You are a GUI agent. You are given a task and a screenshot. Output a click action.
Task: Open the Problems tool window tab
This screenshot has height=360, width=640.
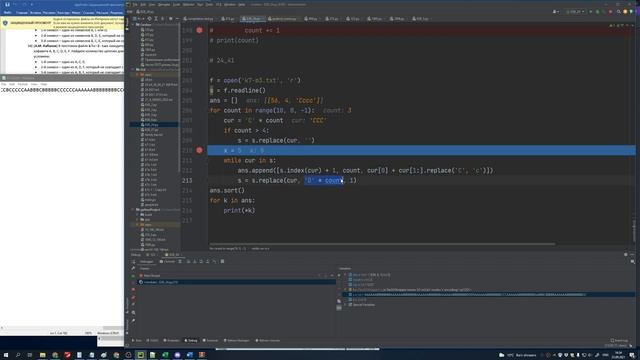pos(171,340)
